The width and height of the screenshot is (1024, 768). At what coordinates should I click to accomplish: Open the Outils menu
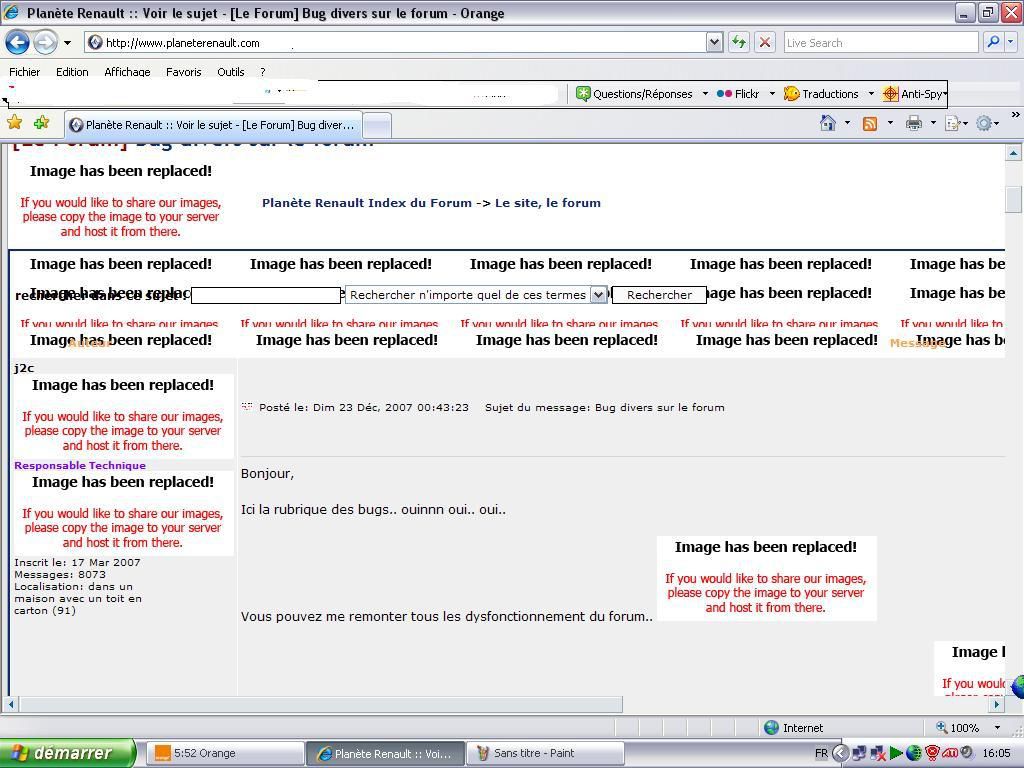[x=231, y=72]
